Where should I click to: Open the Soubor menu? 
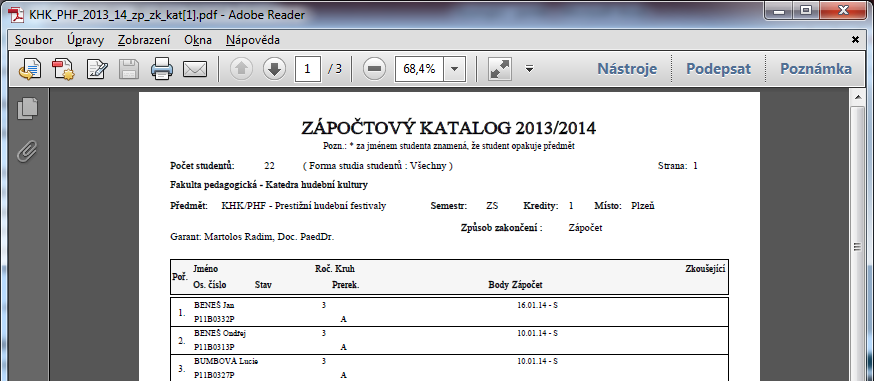tap(34, 40)
